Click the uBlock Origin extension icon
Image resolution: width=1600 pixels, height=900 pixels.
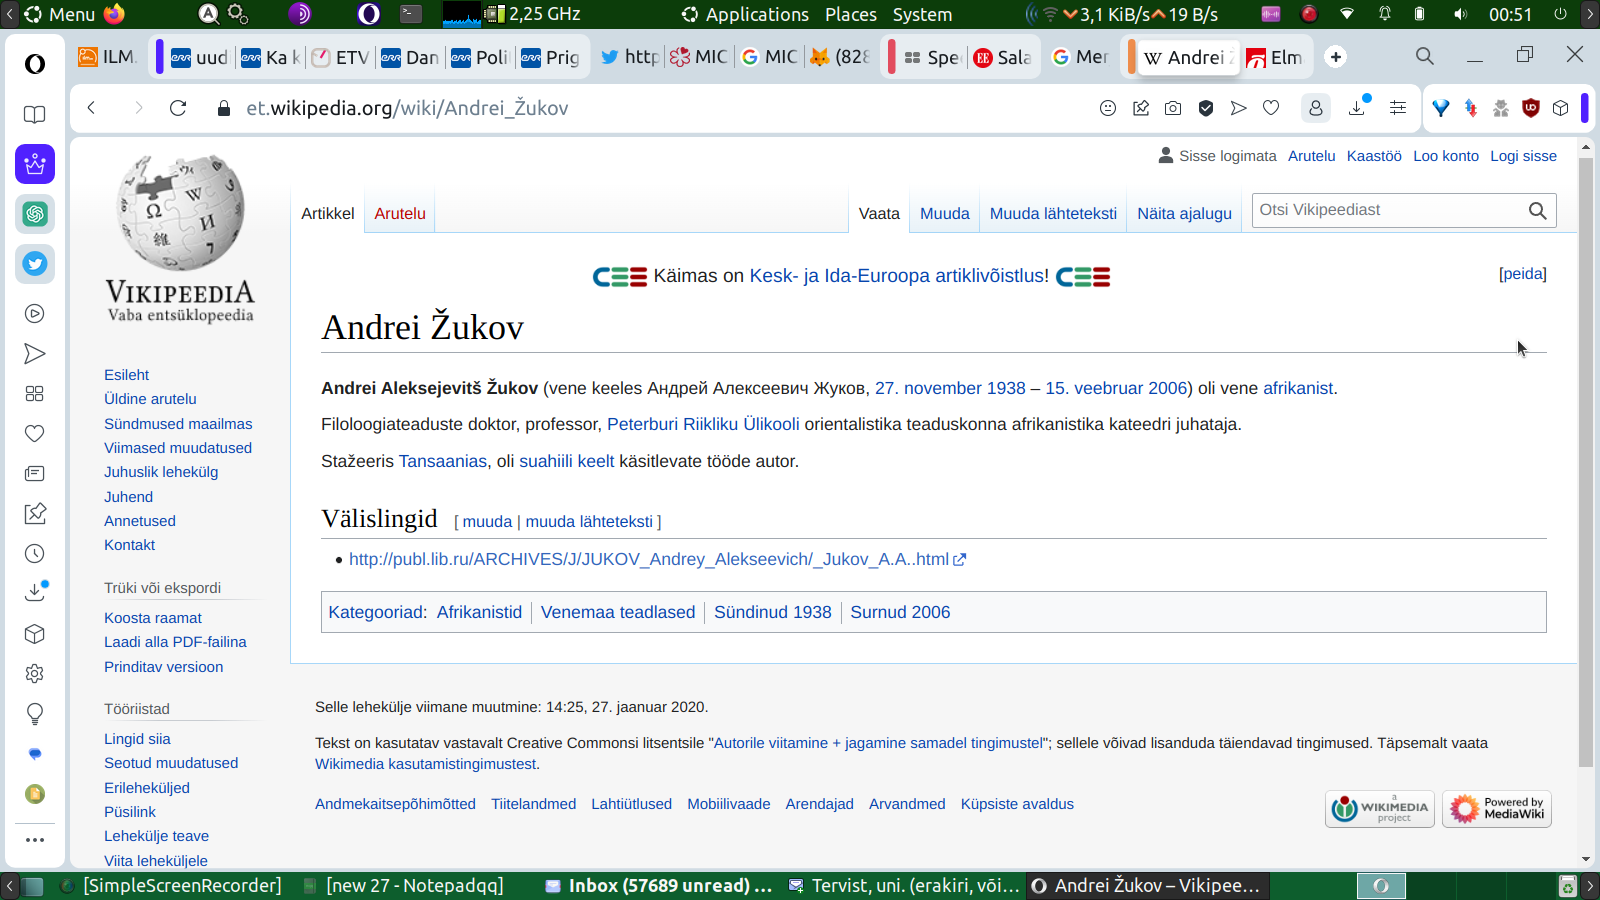1530,108
